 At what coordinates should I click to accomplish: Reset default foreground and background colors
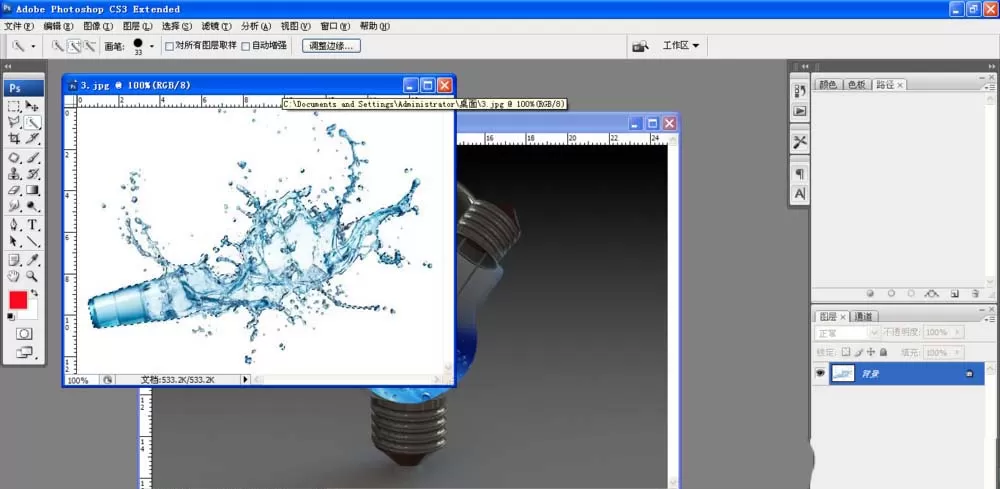(x=11, y=317)
